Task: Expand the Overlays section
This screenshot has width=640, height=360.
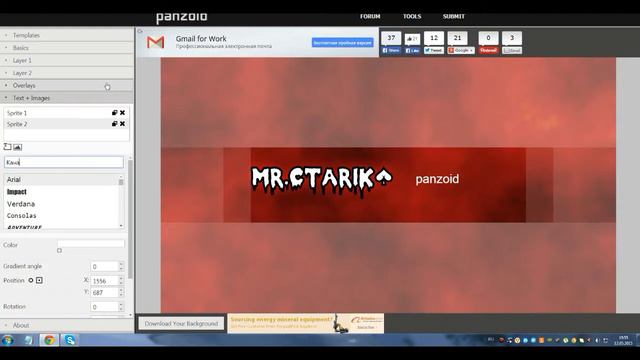Action: [67, 86]
